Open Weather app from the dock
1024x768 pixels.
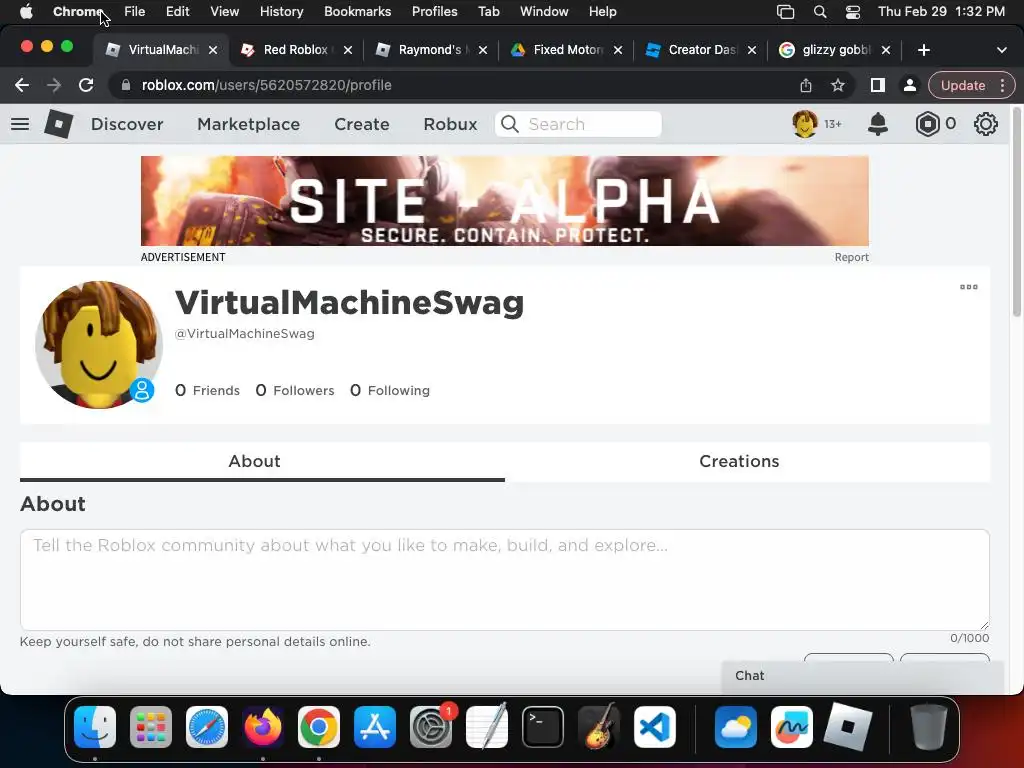[x=735, y=727]
